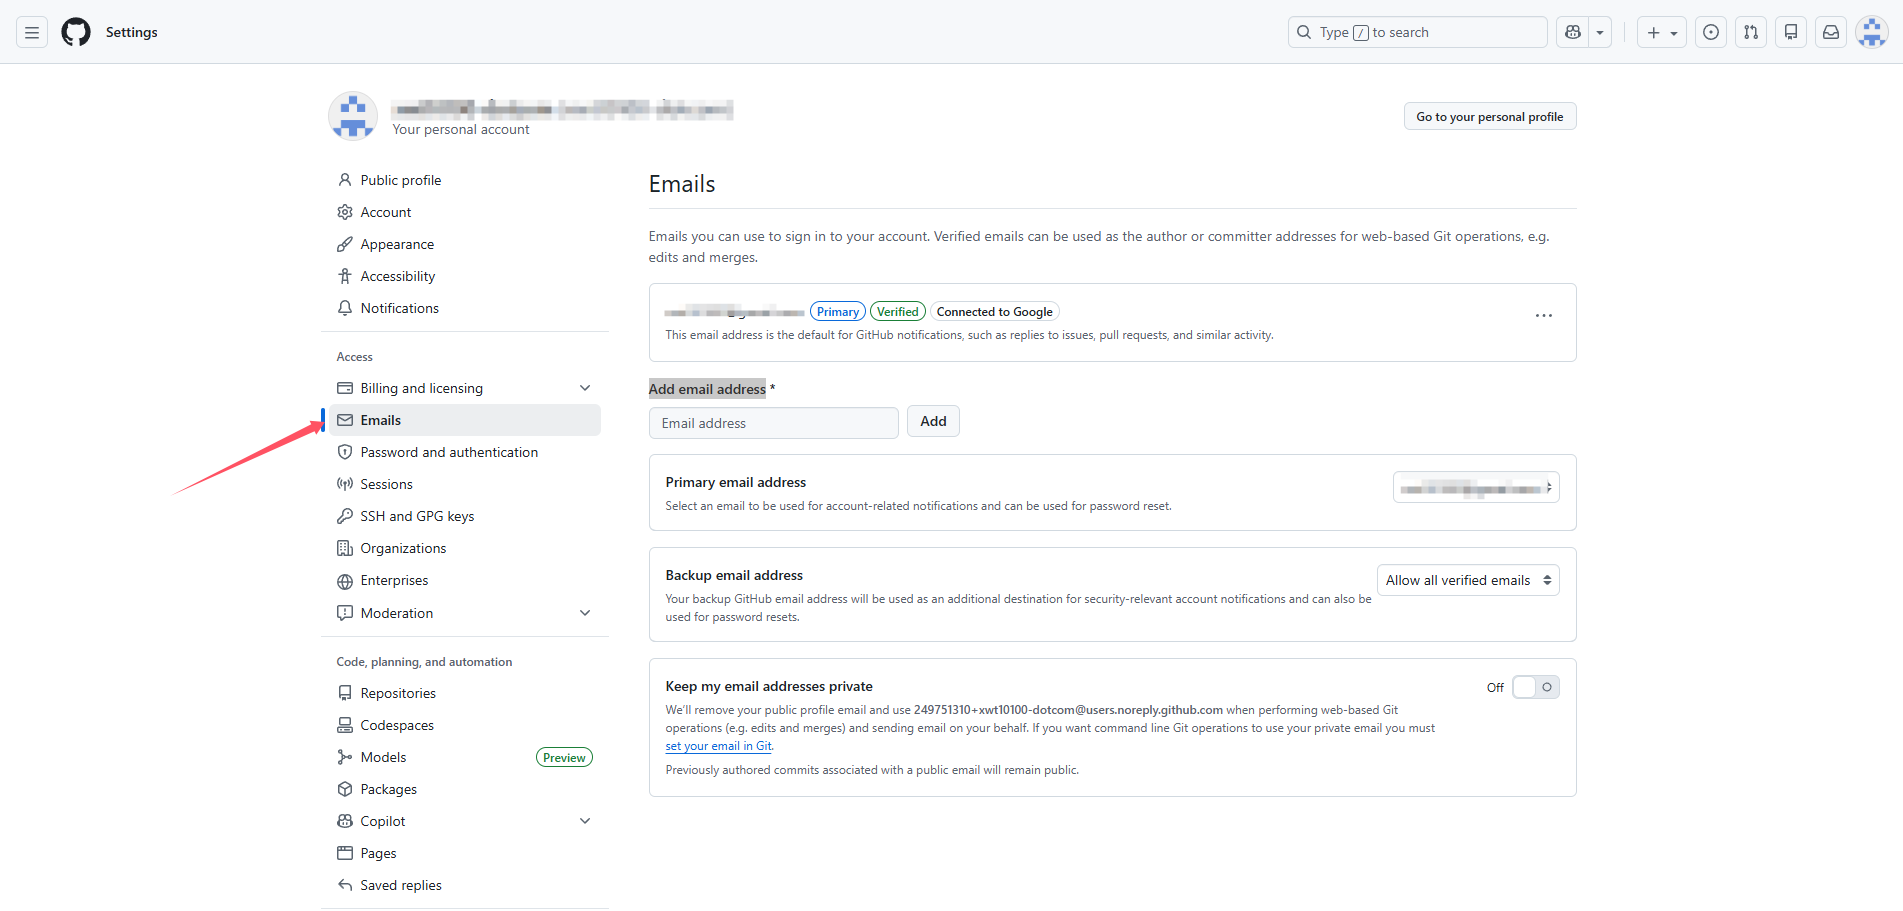This screenshot has width=1903, height=911.
Task: Open SSH and GPG keys settings
Action: pyautogui.click(x=417, y=516)
